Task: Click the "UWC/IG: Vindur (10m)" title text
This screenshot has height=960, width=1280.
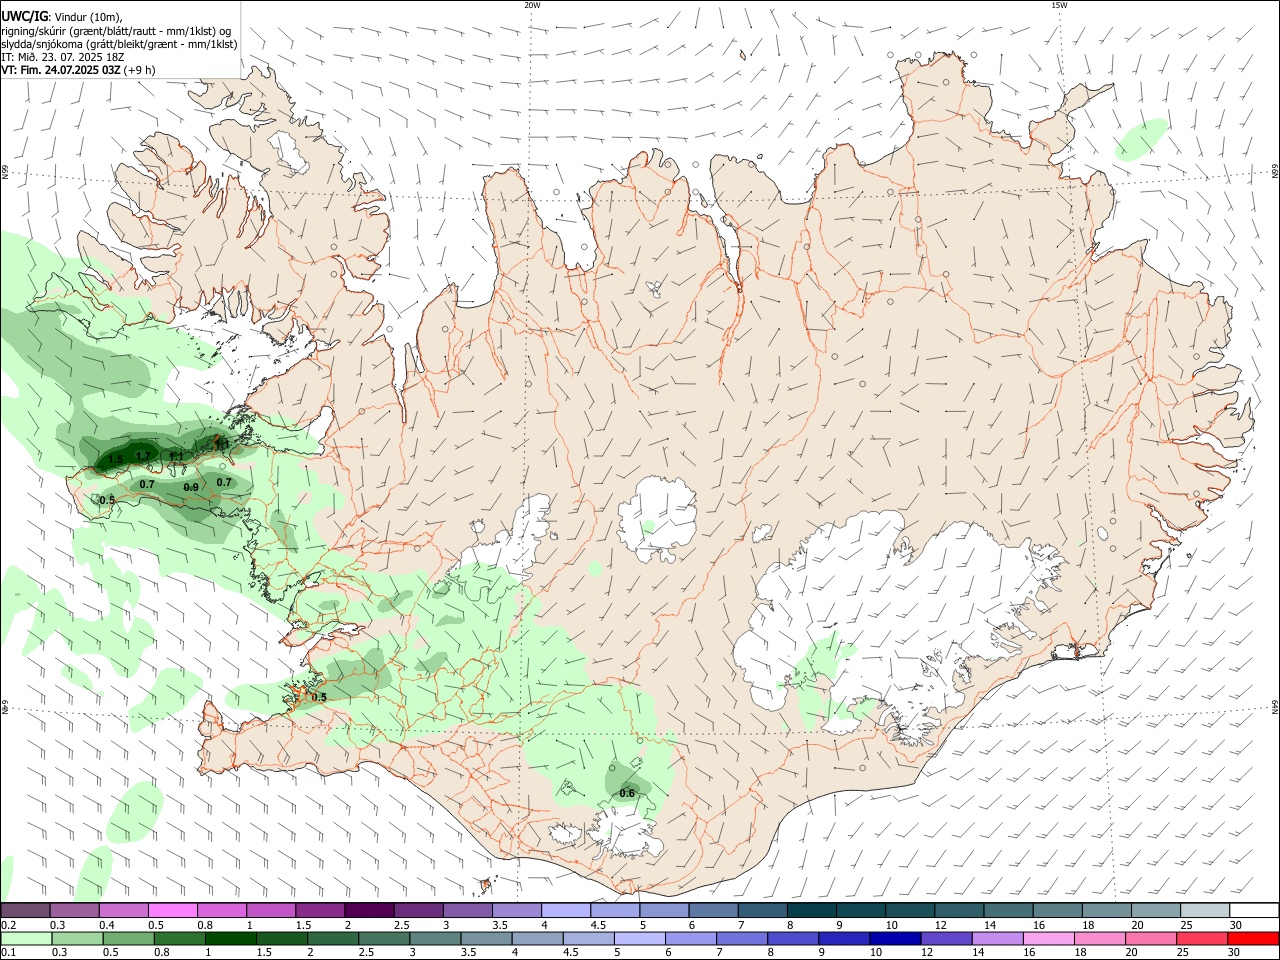Action: (x=61, y=16)
